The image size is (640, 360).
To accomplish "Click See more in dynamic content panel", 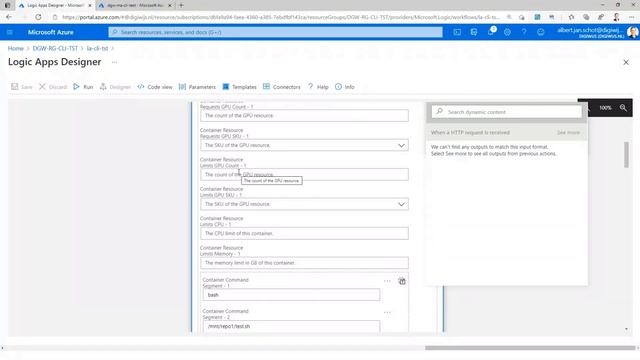I will pos(568,133).
